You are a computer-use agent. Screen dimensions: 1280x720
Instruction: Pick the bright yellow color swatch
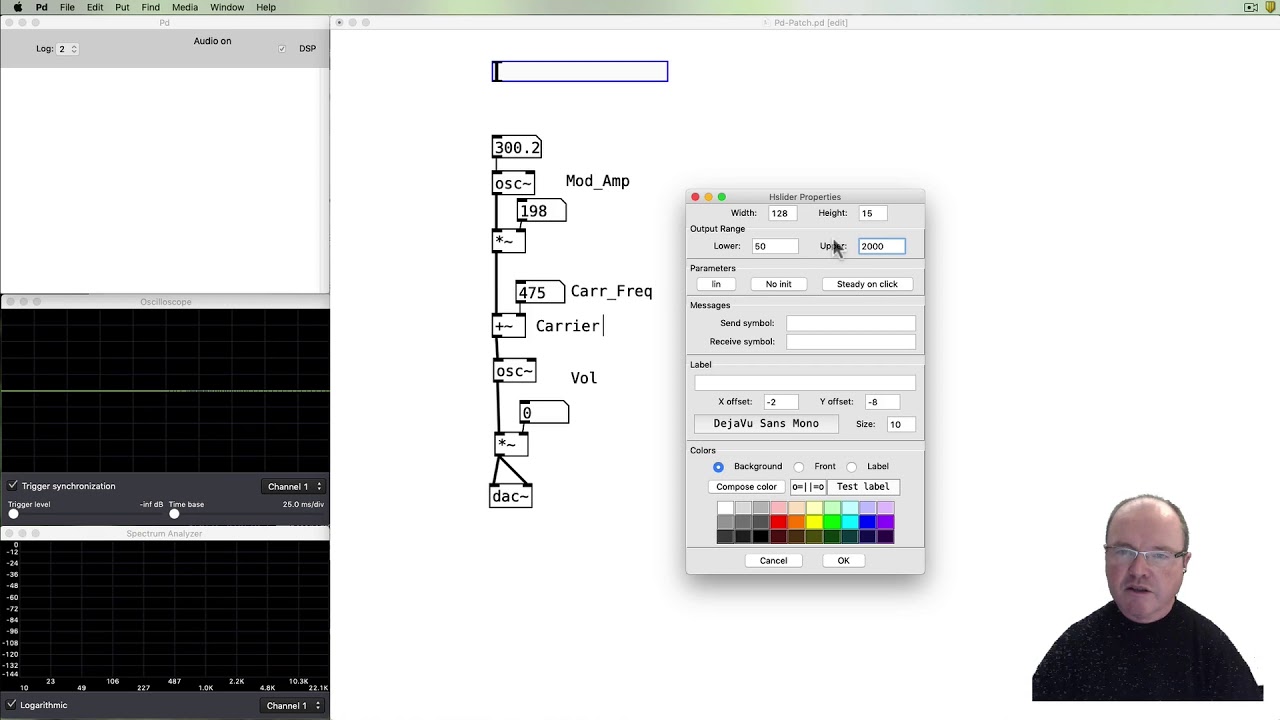pyautogui.click(x=814, y=522)
